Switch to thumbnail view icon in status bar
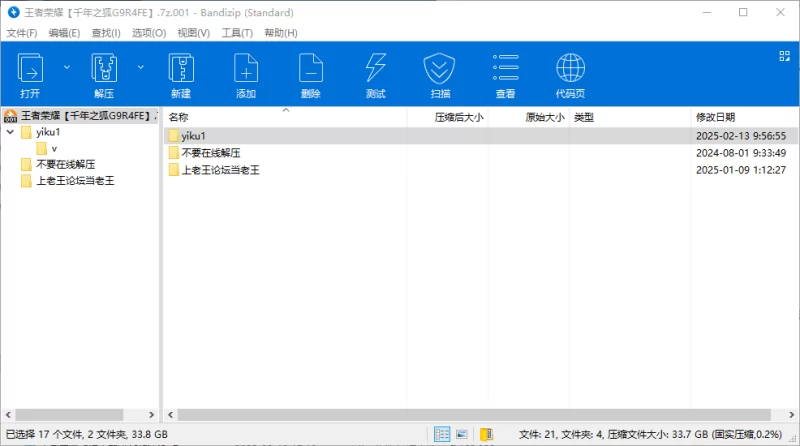The width and height of the screenshot is (800, 446). click(x=462, y=434)
